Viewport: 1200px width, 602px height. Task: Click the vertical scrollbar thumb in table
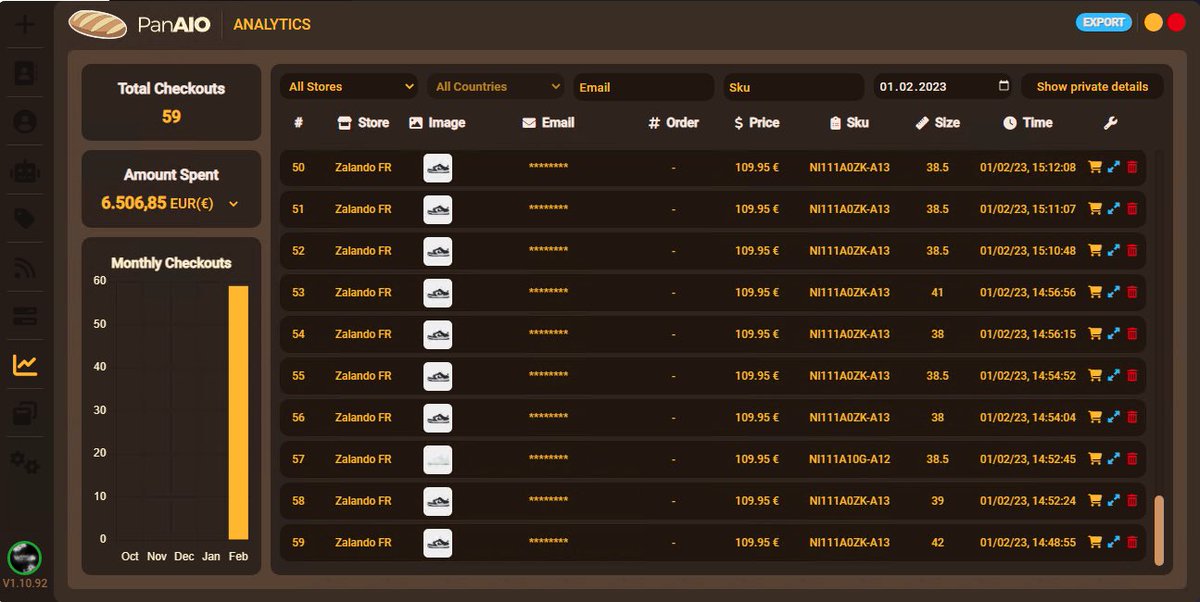click(1159, 529)
